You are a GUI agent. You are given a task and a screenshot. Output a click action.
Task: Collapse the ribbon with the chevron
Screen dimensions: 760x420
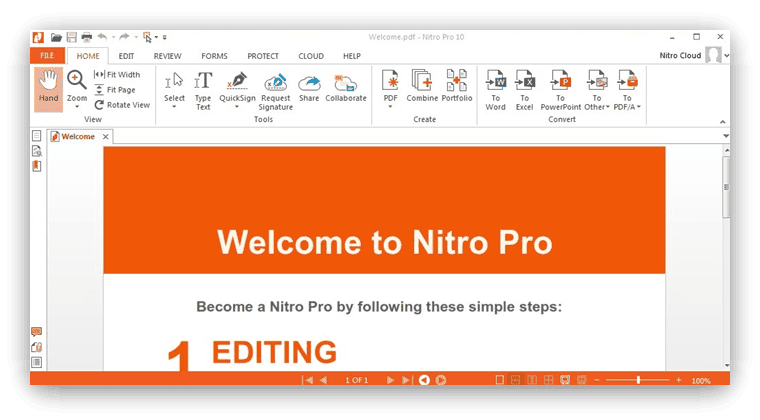pyautogui.click(x=722, y=122)
